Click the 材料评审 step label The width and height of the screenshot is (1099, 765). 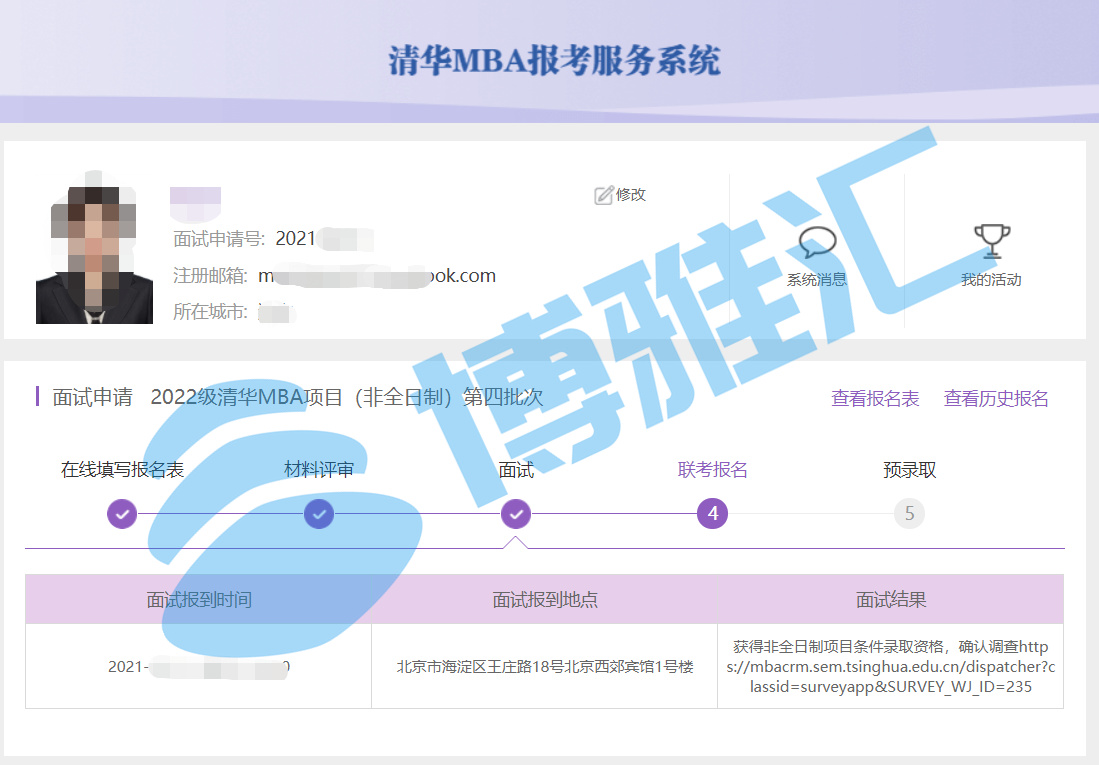(319, 470)
